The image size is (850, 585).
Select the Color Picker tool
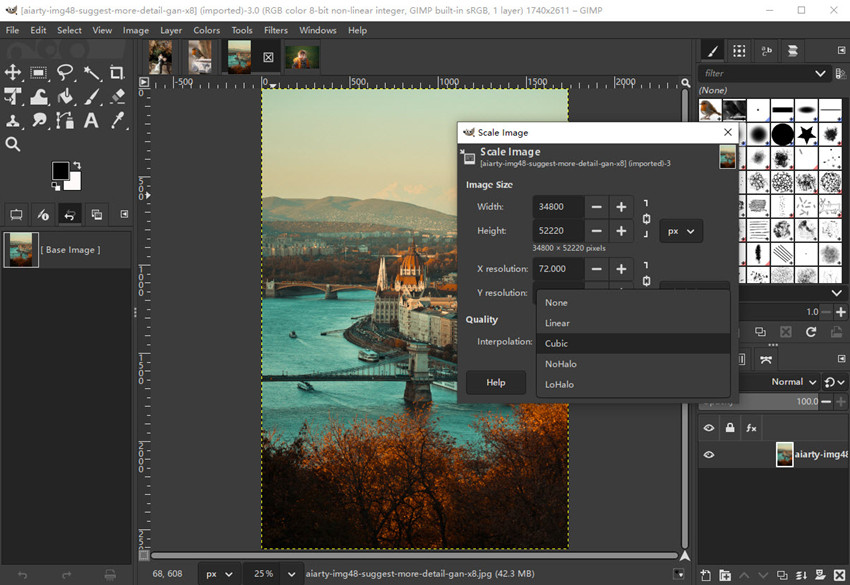click(117, 121)
